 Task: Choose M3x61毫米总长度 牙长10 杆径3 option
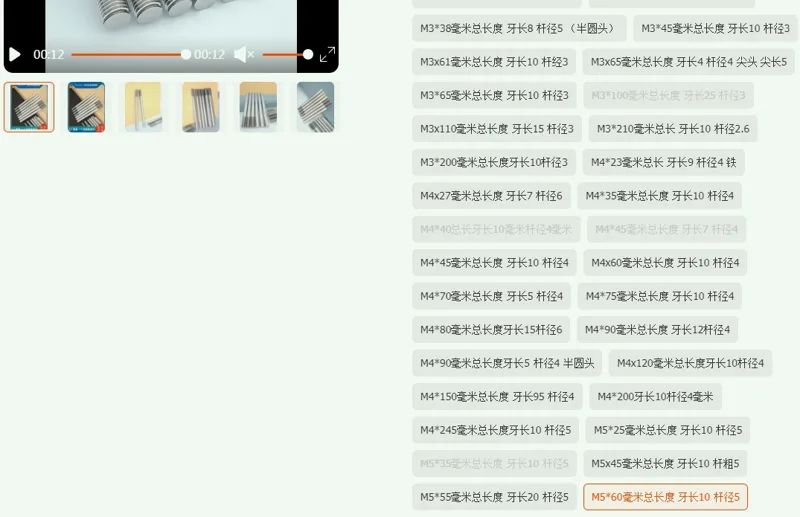pyautogui.click(x=494, y=62)
